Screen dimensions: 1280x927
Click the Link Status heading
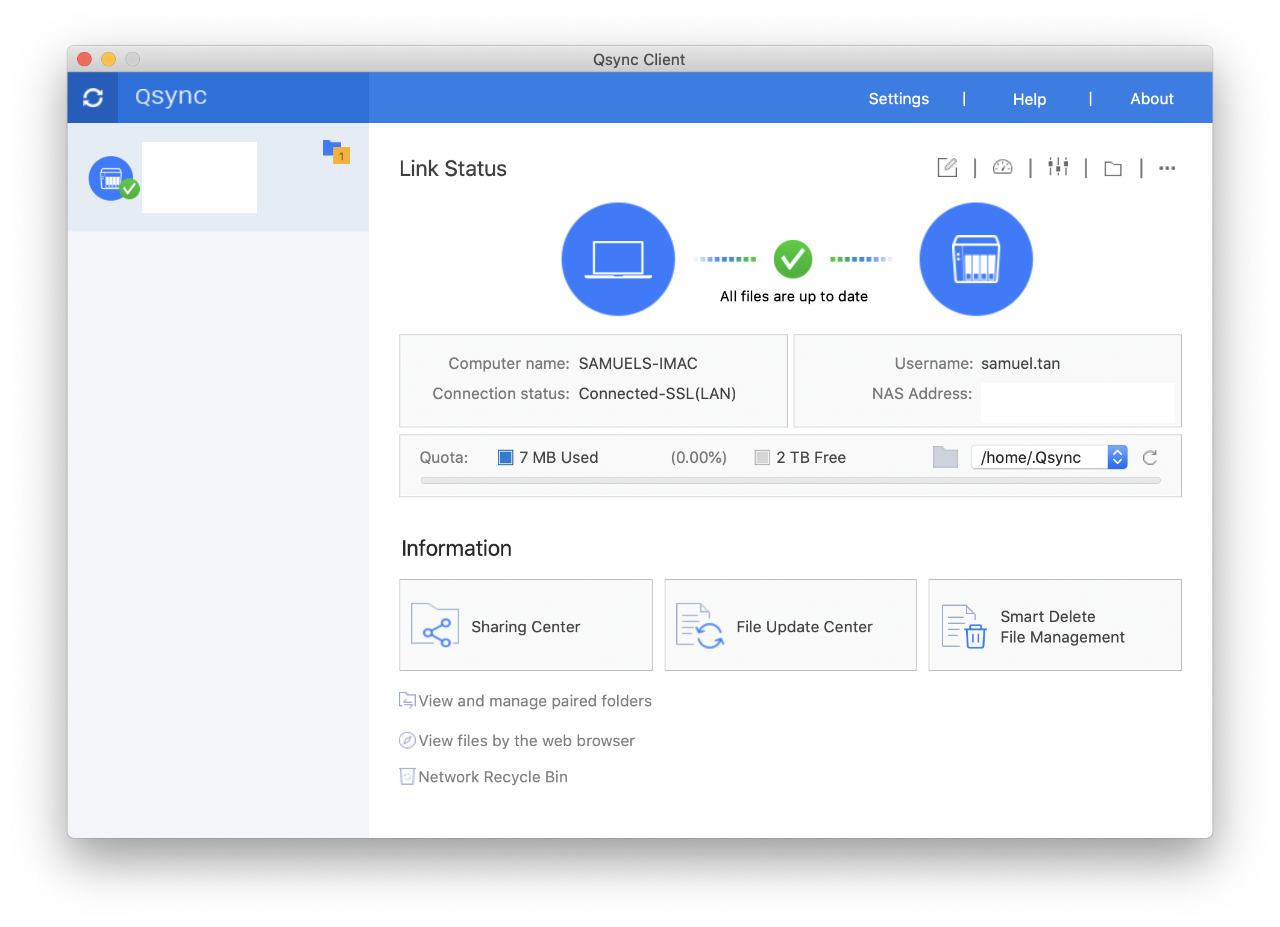click(453, 169)
